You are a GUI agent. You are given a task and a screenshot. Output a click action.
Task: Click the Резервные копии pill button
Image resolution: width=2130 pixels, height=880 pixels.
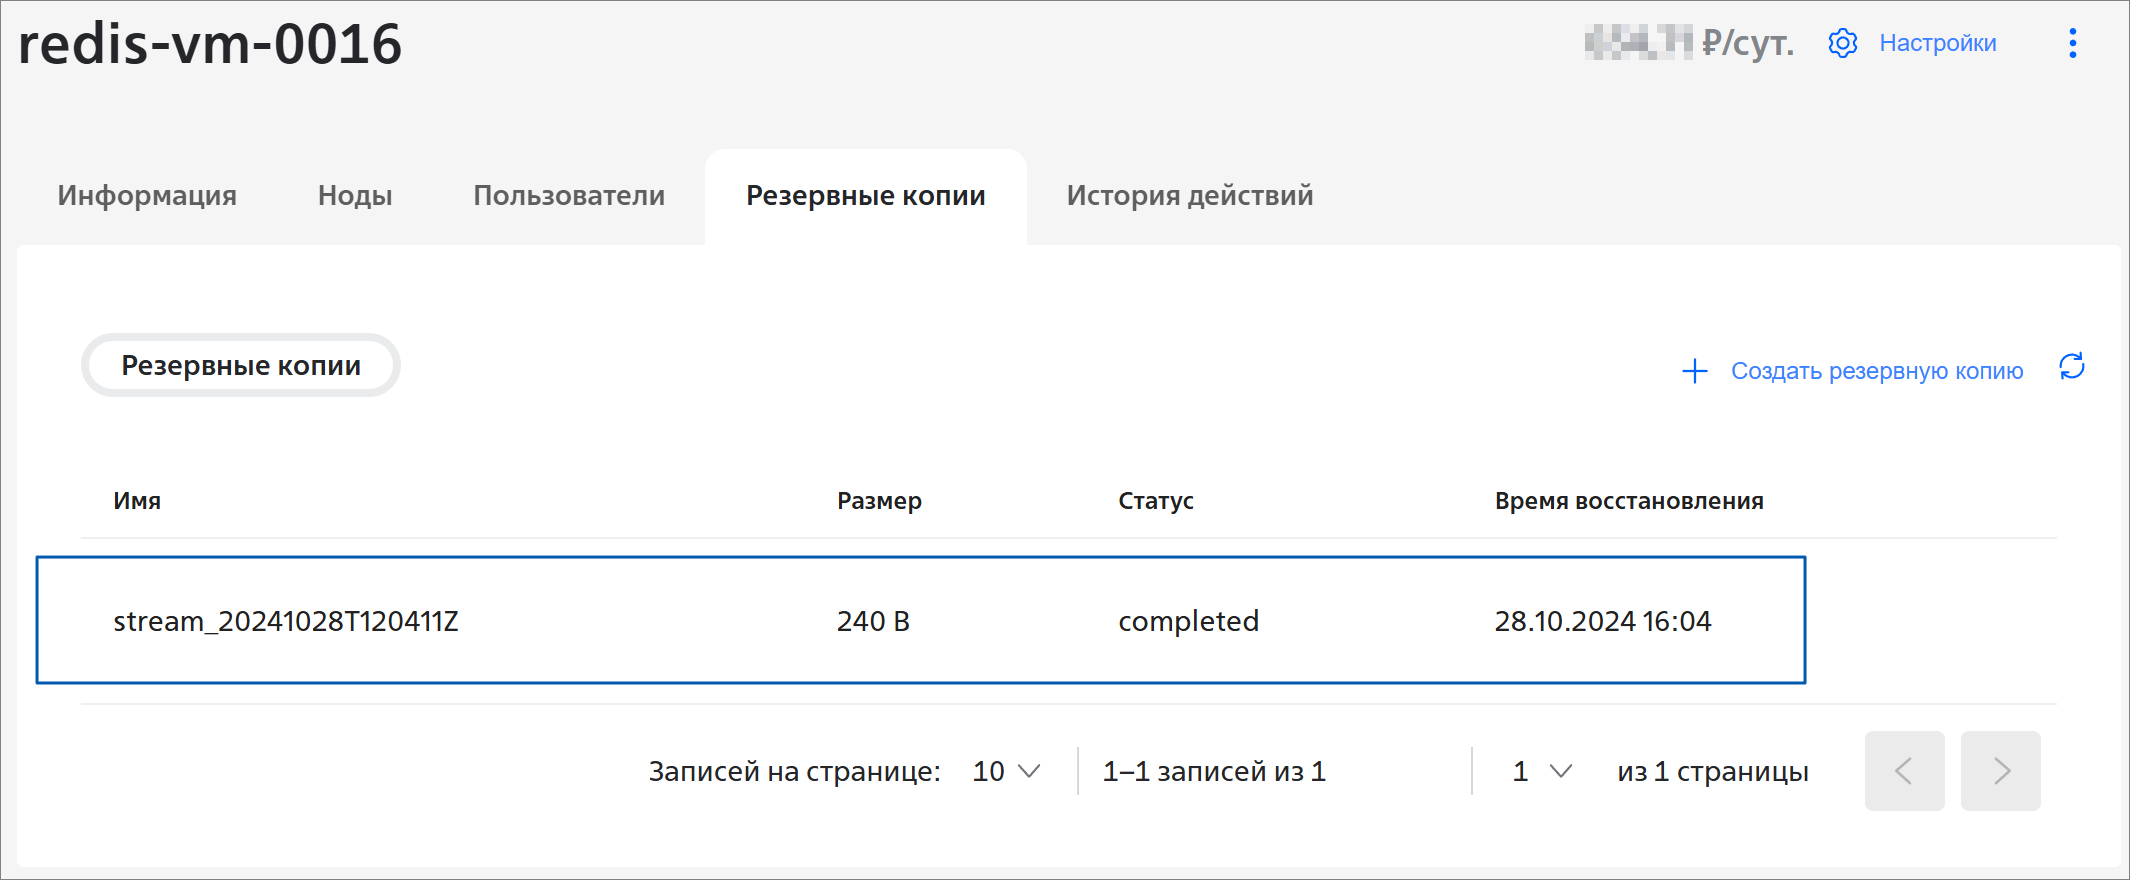(x=241, y=365)
